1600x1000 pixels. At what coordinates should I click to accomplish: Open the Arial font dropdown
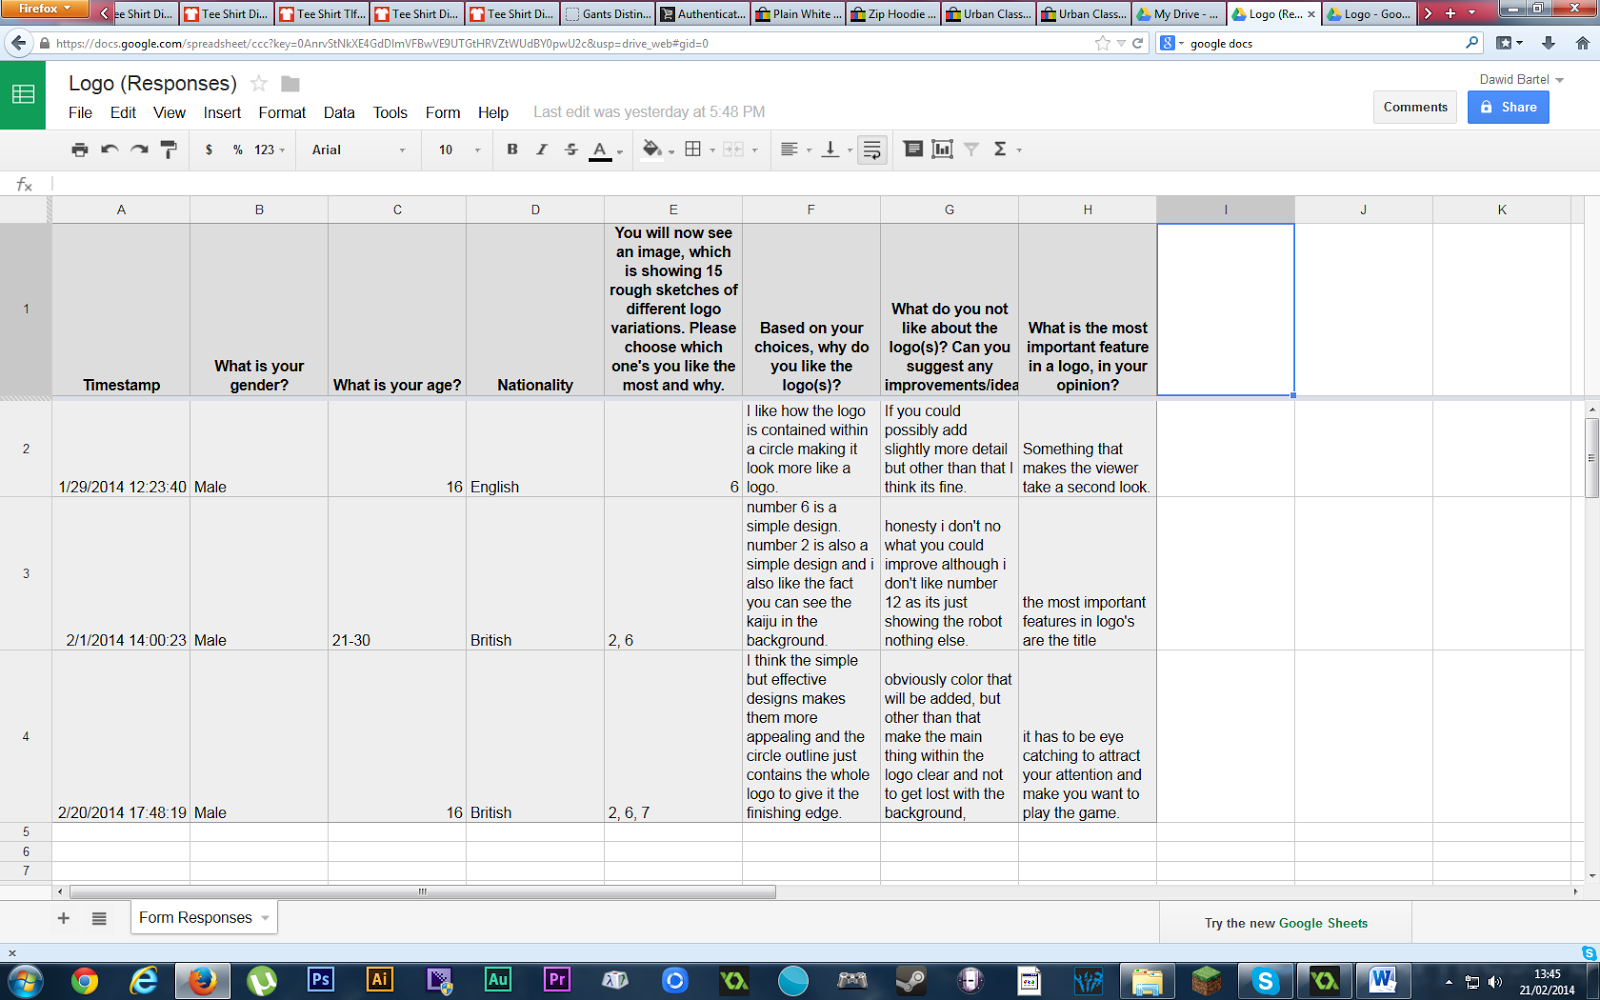(x=358, y=149)
